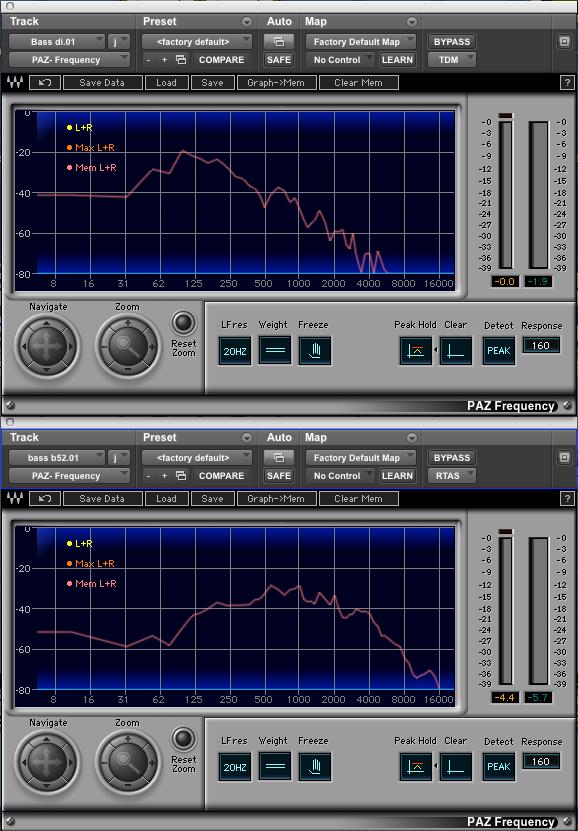Open factory default preset dropdown in bass b52.01 window

tap(197, 458)
